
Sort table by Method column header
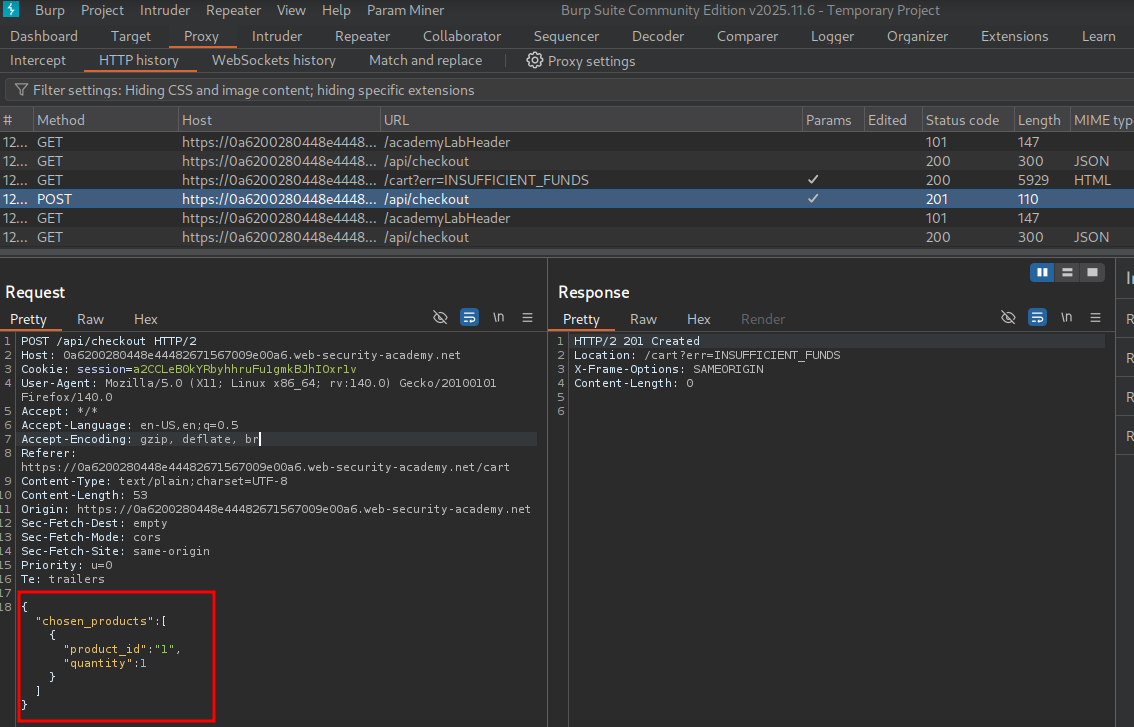106,120
